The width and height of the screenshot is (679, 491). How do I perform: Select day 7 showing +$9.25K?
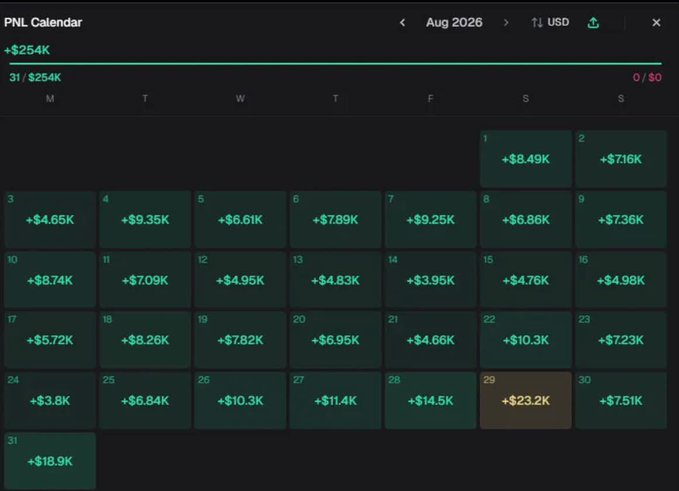pyautogui.click(x=430, y=220)
